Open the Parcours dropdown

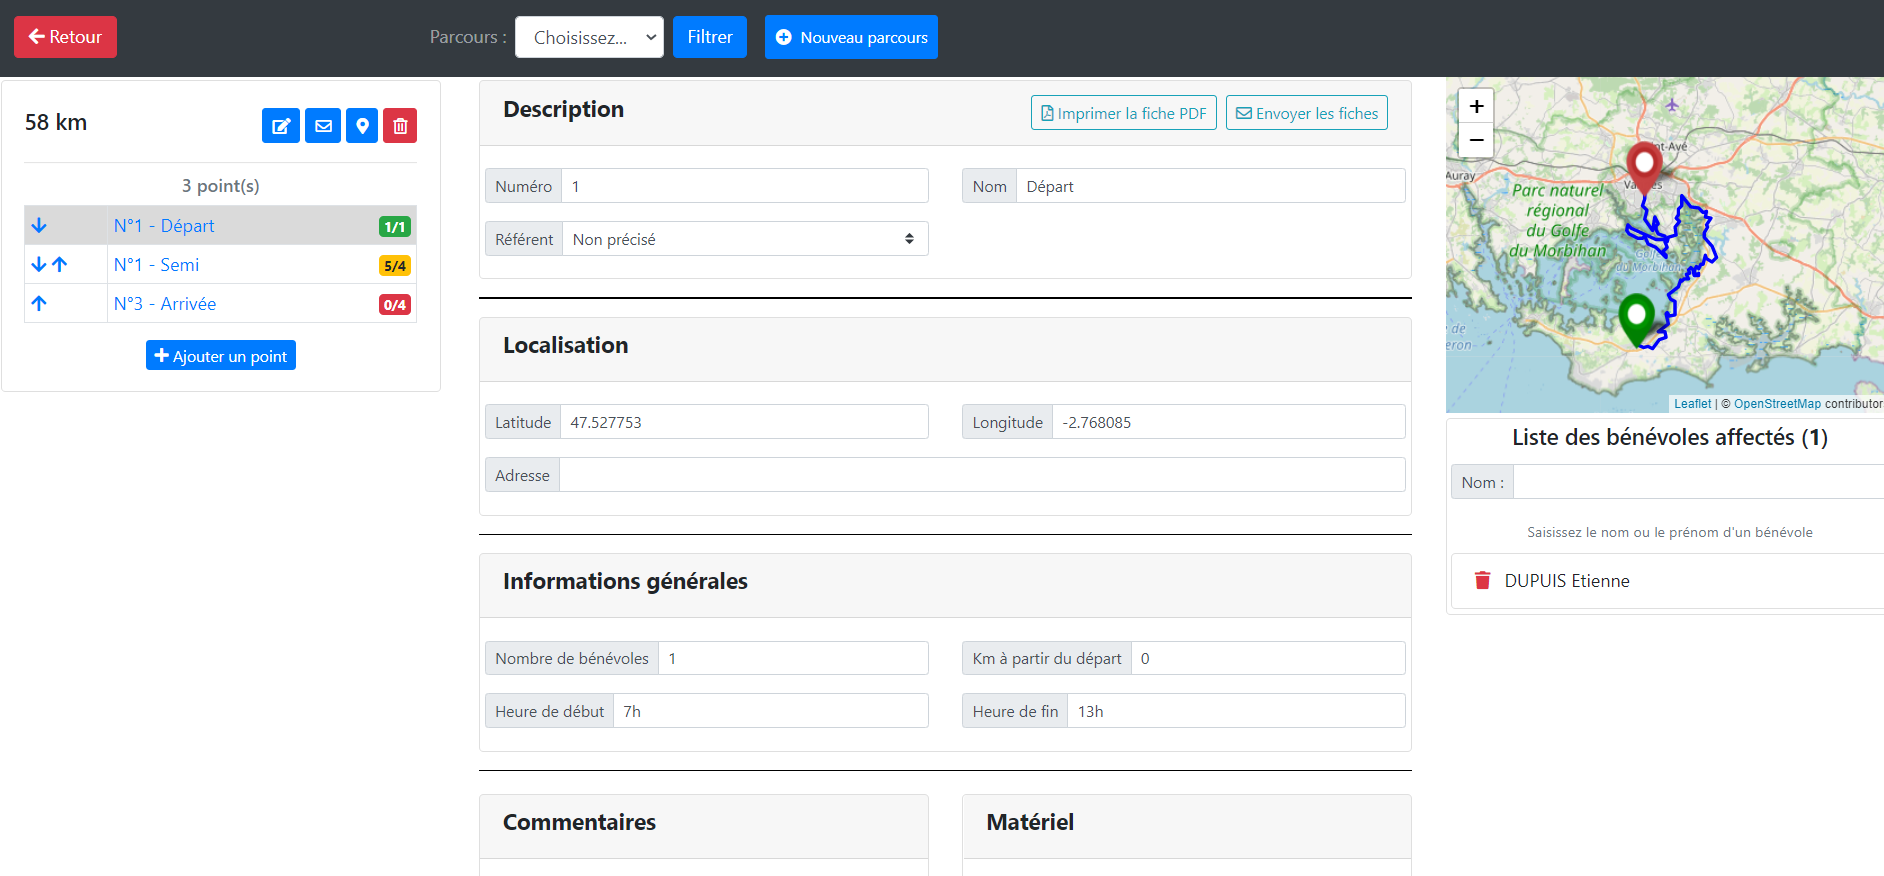(589, 38)
